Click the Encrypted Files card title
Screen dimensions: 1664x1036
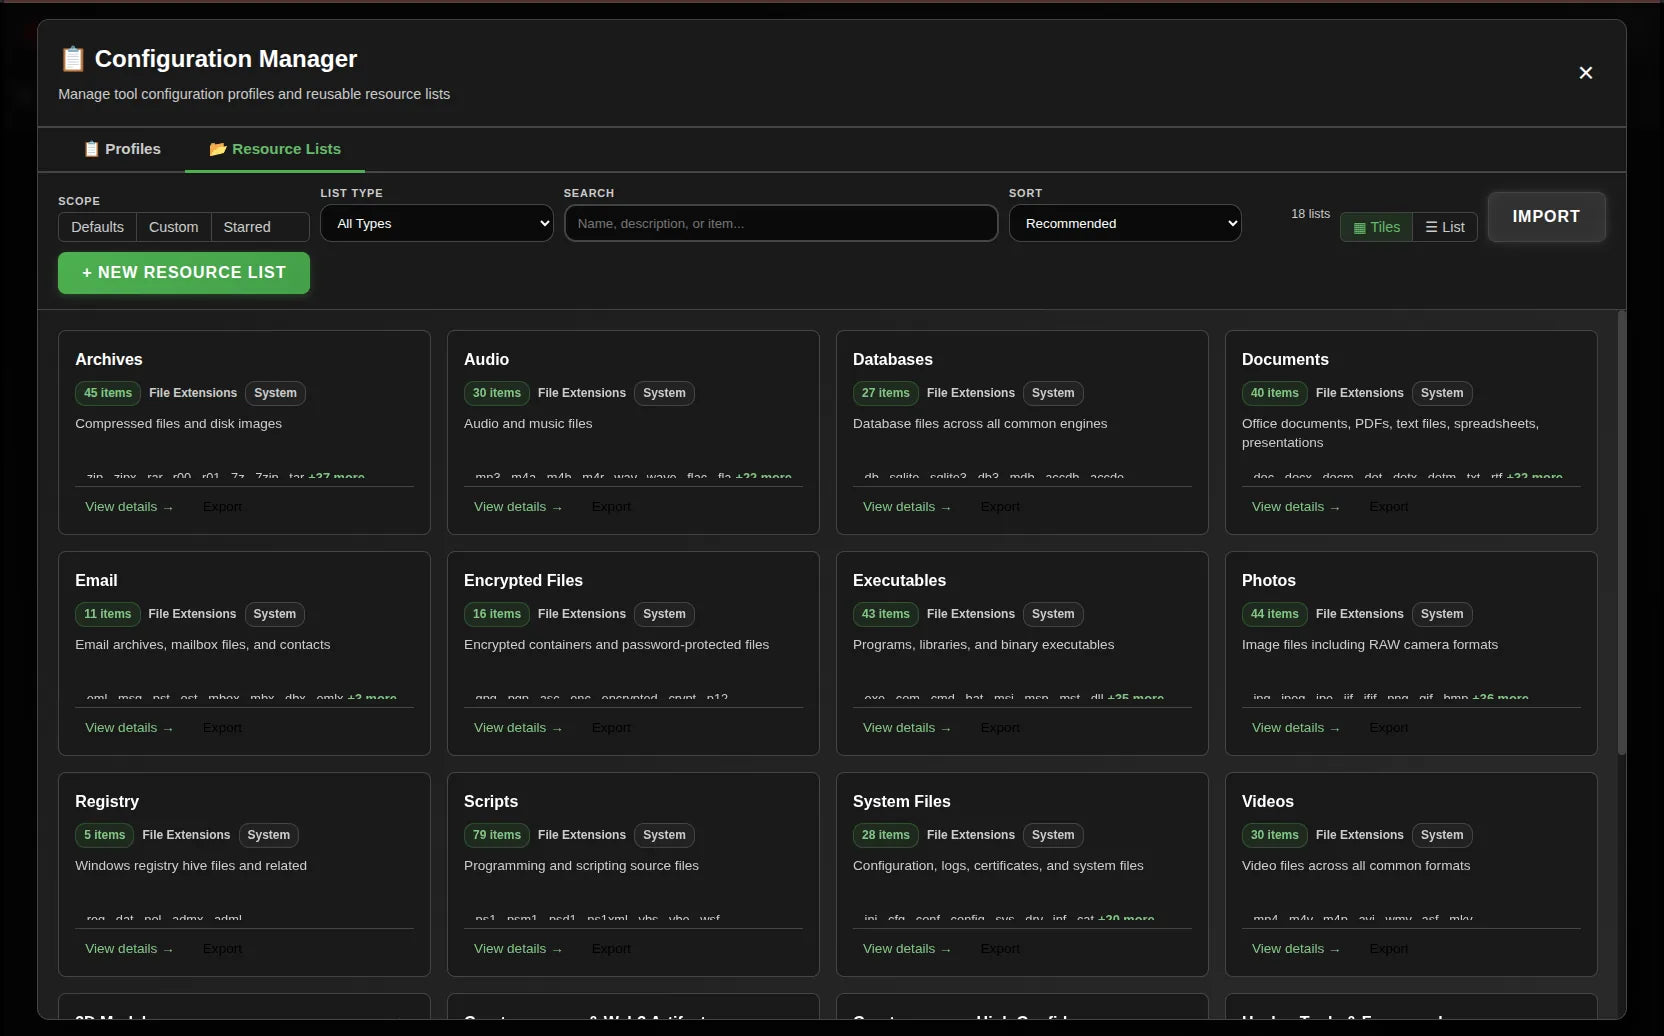pyautogui.click(x=523, y=581)
